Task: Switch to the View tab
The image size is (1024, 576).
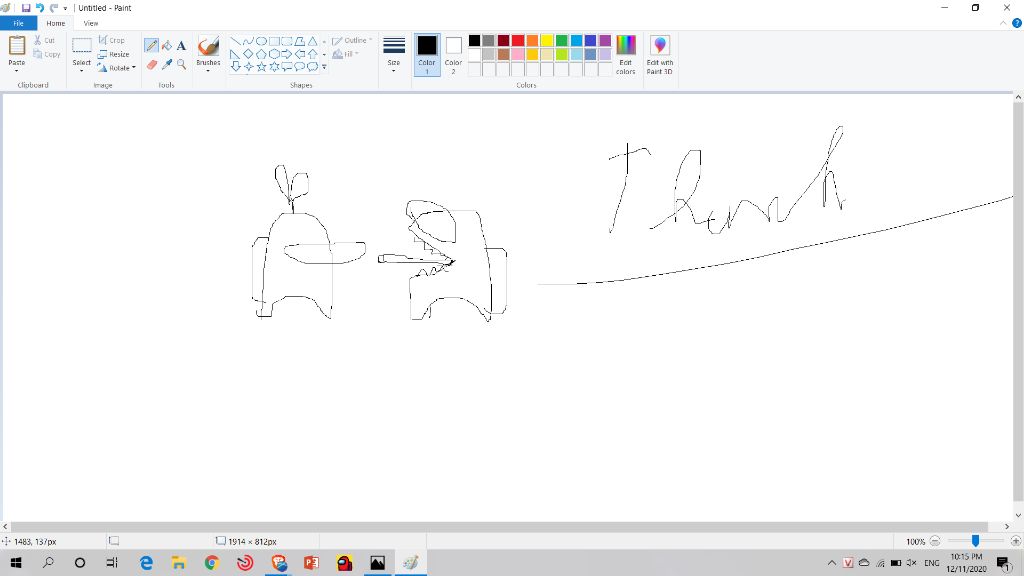Action: click(x=91, y=23)
